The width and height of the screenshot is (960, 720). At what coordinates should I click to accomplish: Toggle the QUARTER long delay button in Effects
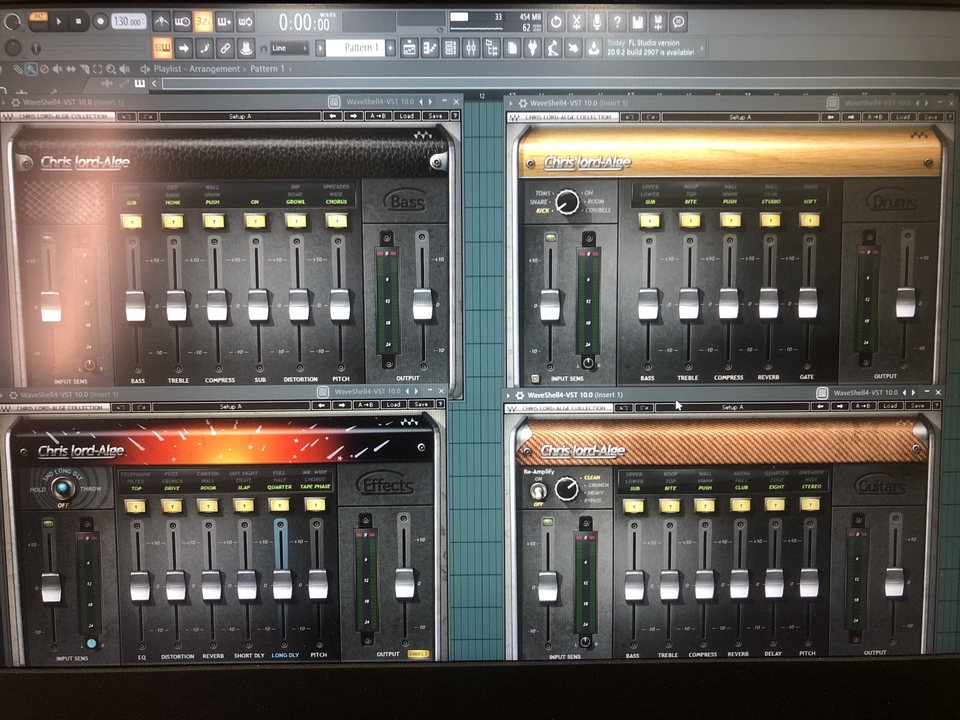pos(279,505)
